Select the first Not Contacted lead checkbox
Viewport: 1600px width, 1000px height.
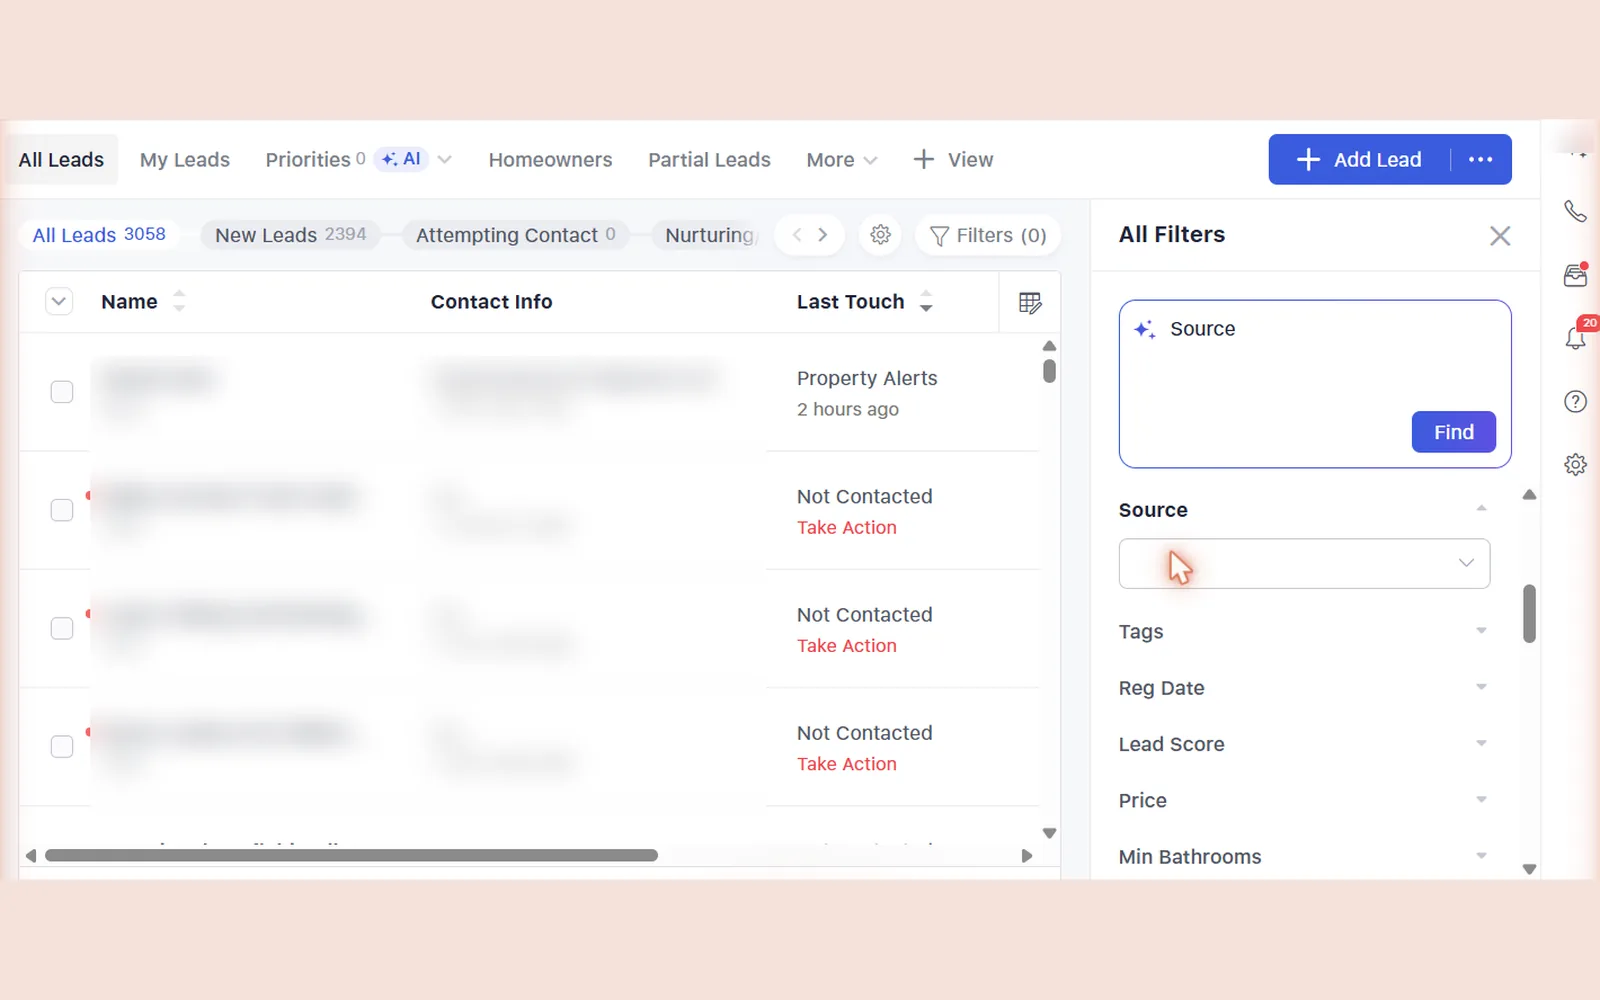click(62, 510)
